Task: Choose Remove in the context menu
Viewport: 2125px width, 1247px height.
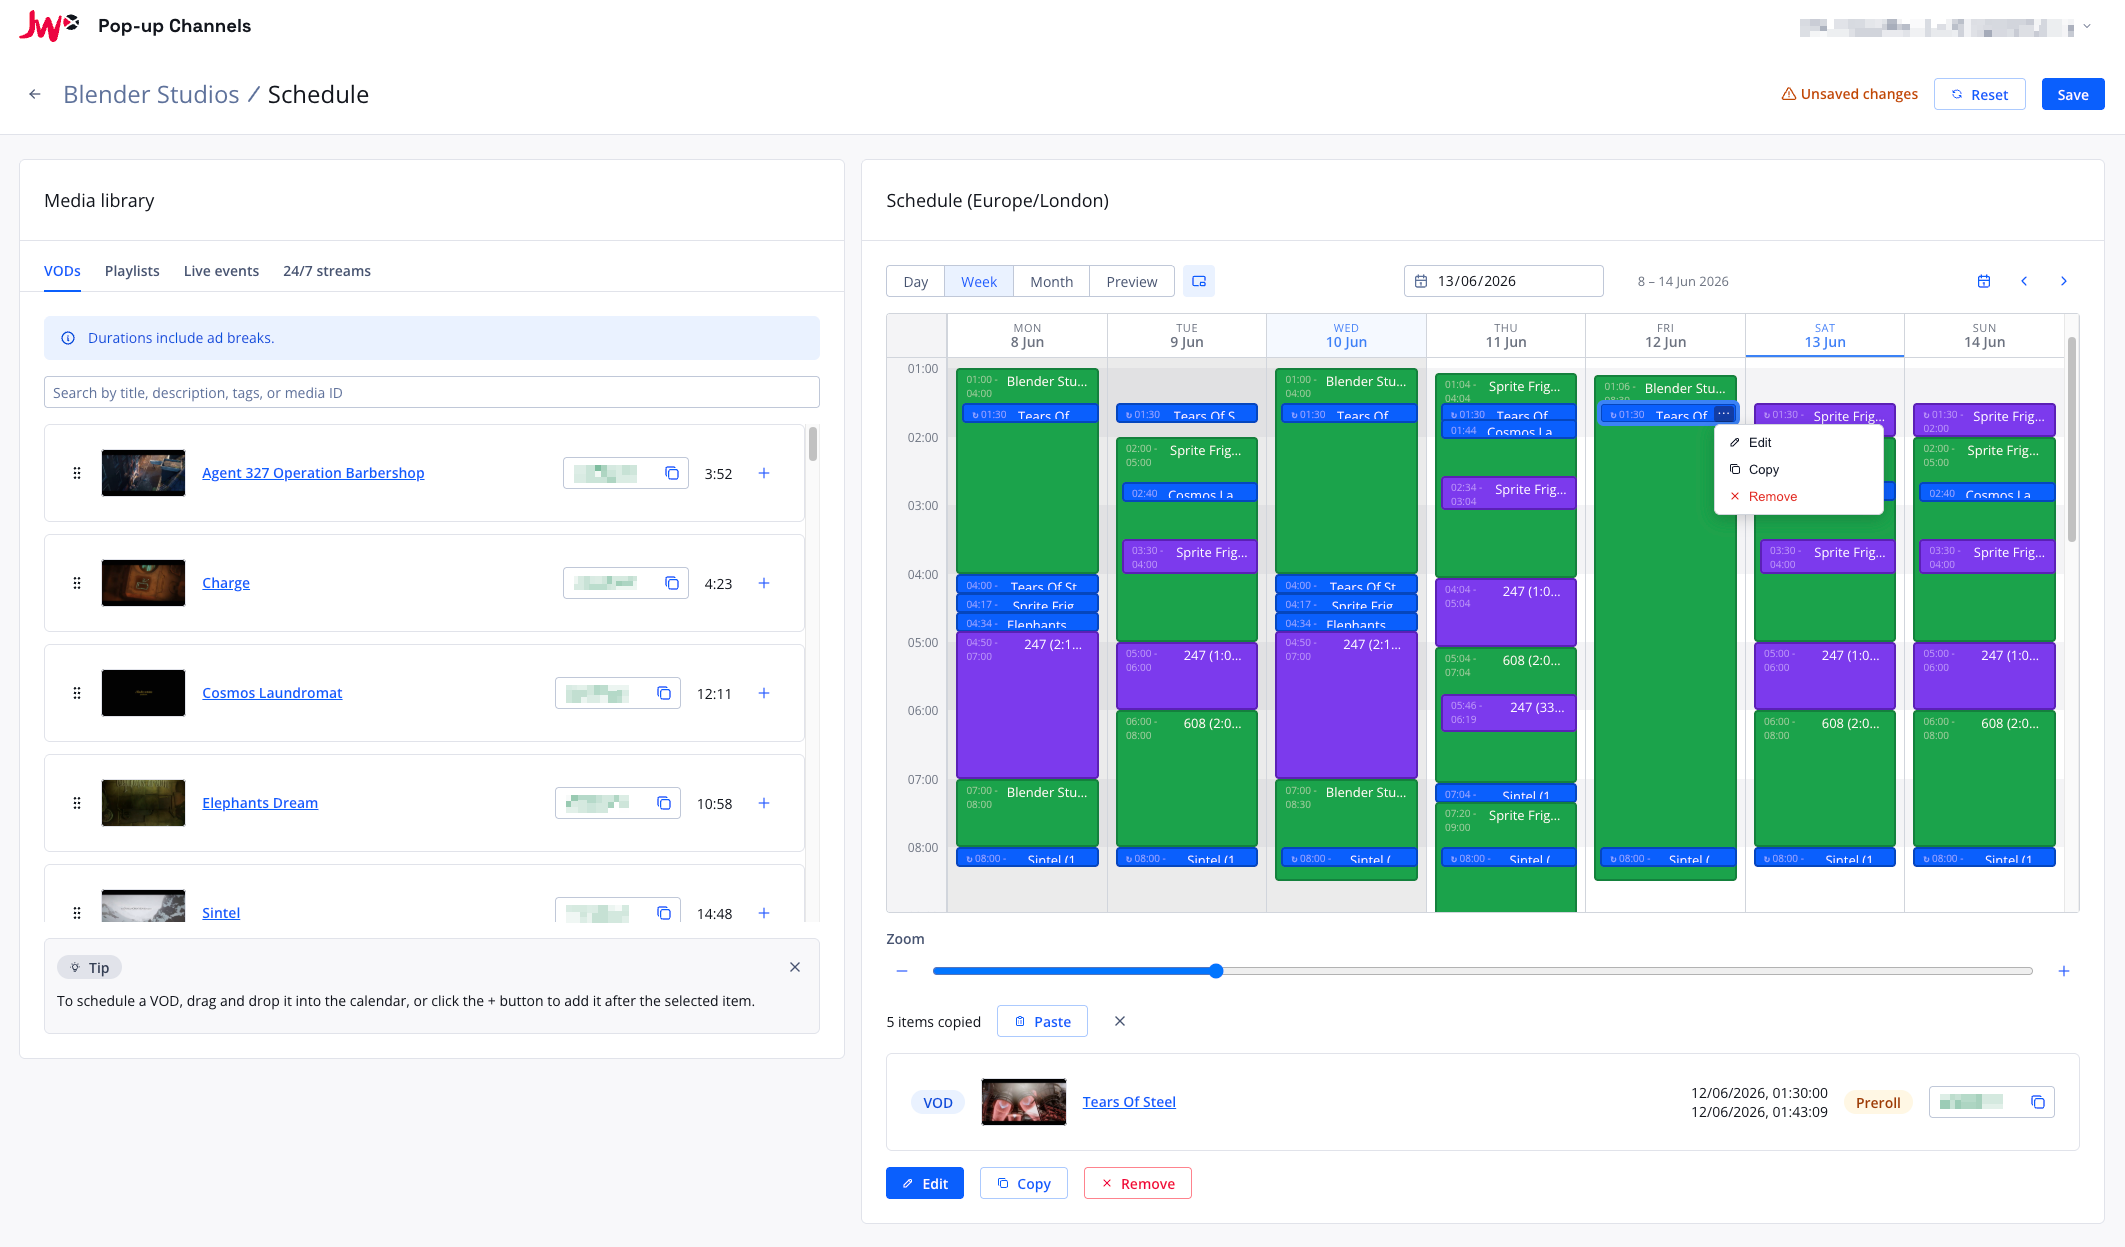Action: pyautogui.click(x=1798, y=497)
